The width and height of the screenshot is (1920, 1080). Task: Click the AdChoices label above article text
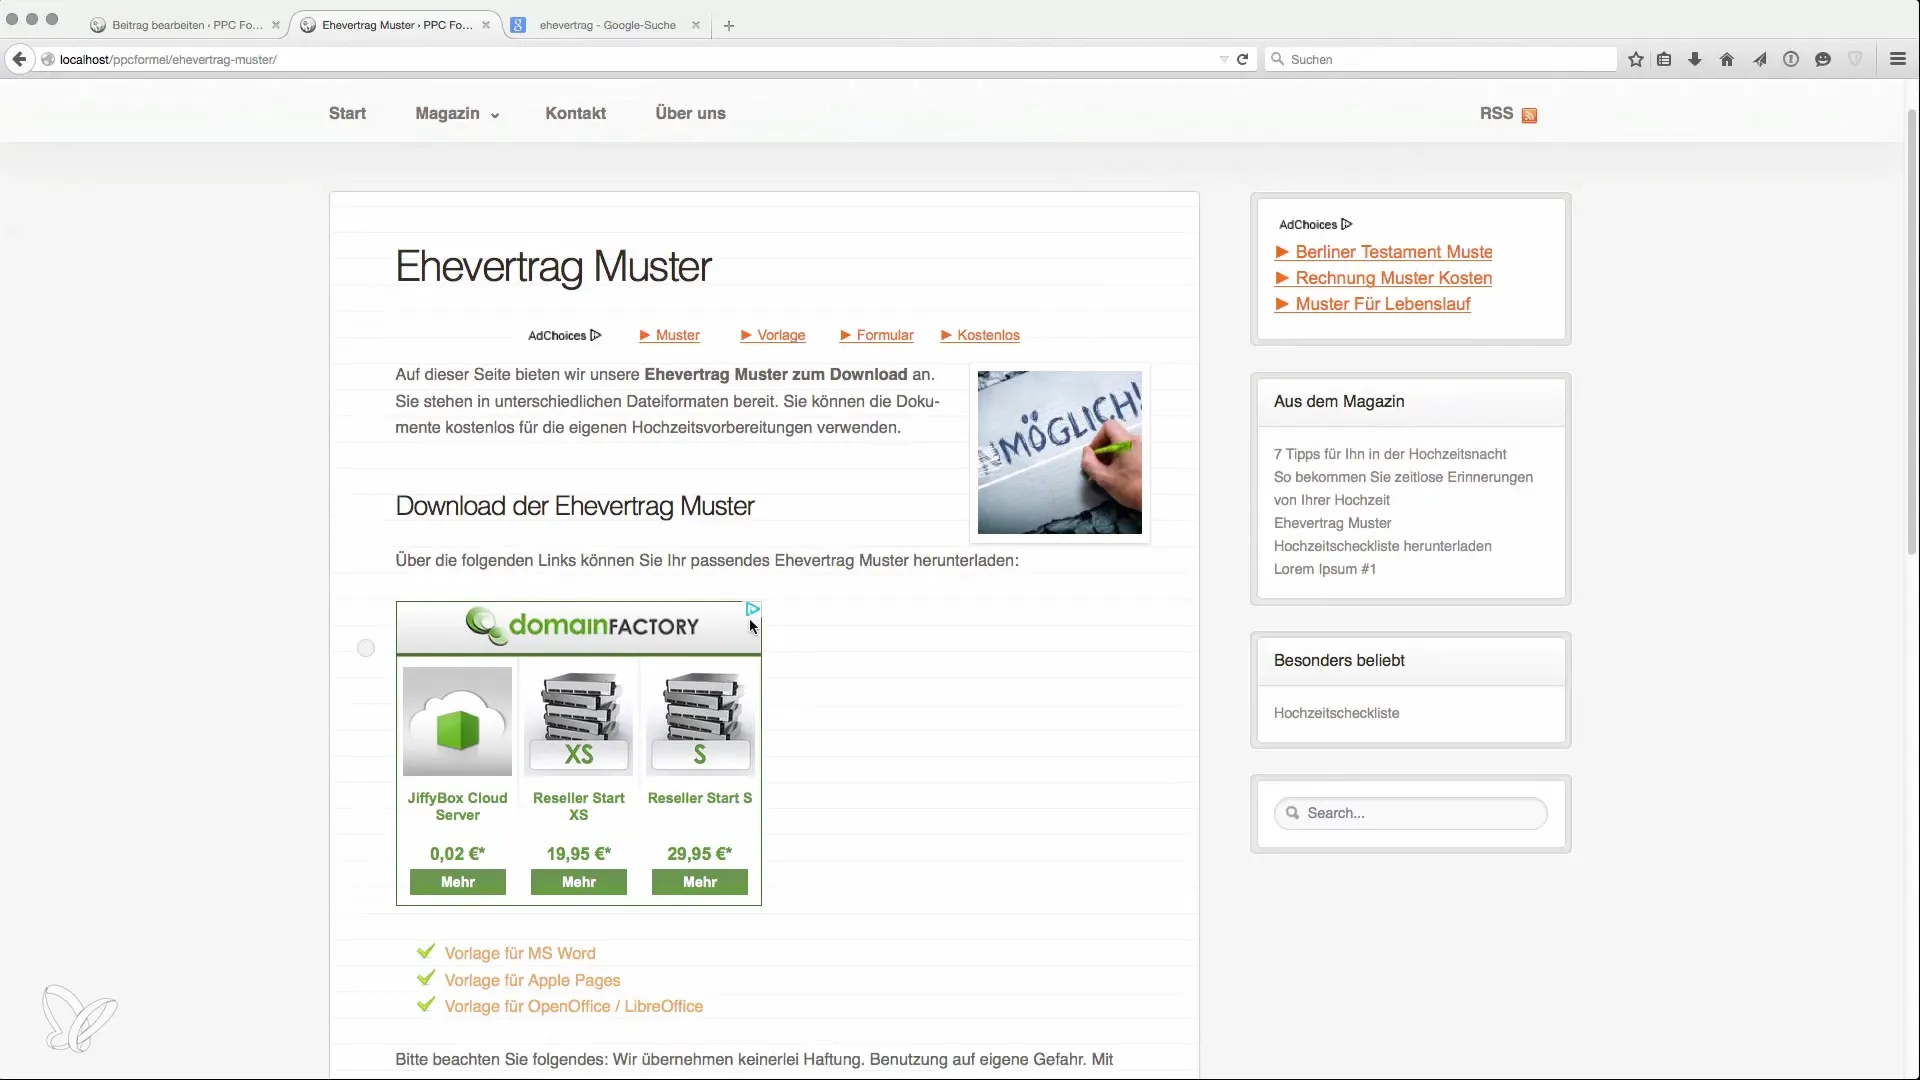(565, 335)
